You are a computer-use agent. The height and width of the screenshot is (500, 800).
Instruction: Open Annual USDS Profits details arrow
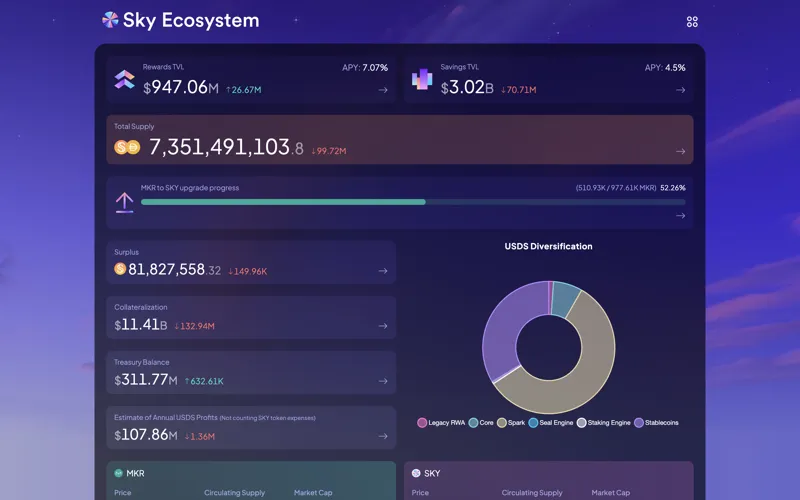pos(383,436)
